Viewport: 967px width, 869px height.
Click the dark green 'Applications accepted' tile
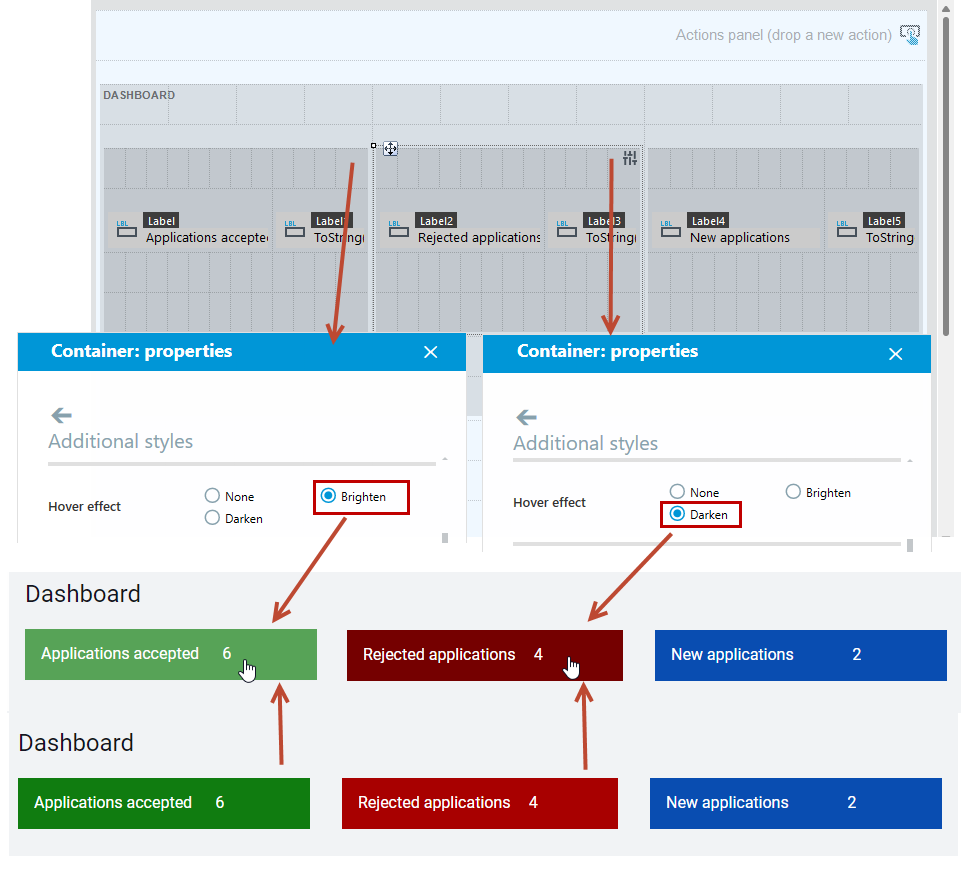tap(164, 803)
